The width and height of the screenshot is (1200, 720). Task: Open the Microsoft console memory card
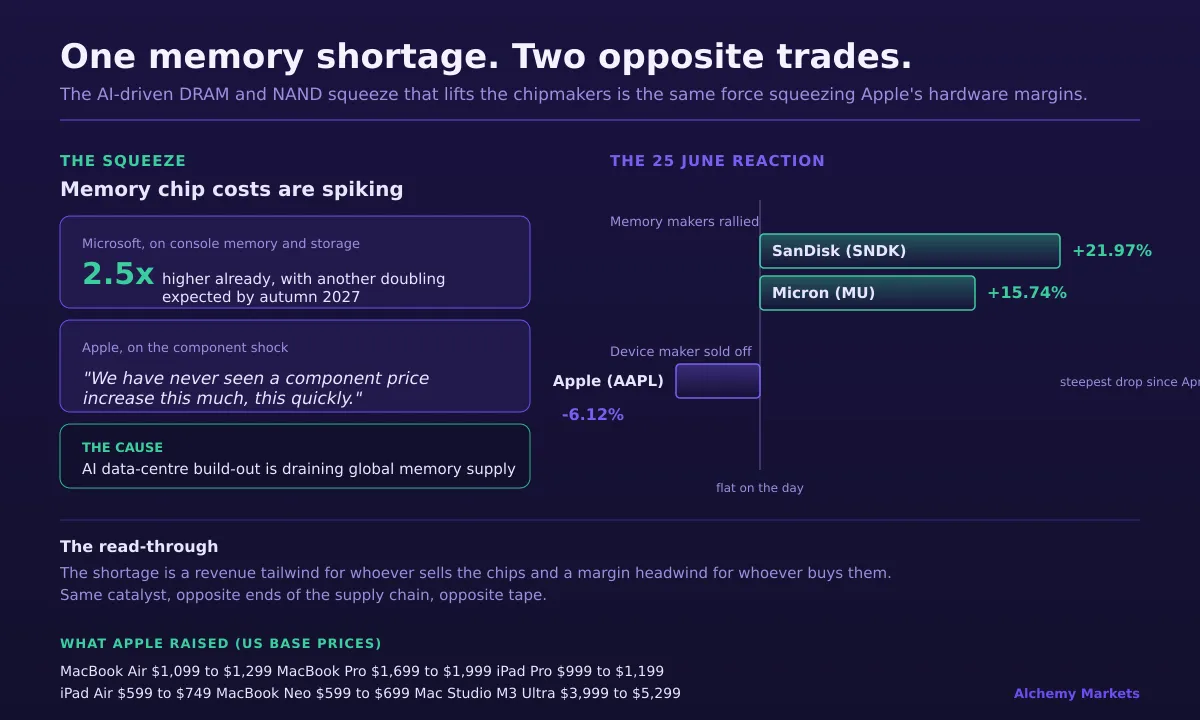[x=295, y=262]
